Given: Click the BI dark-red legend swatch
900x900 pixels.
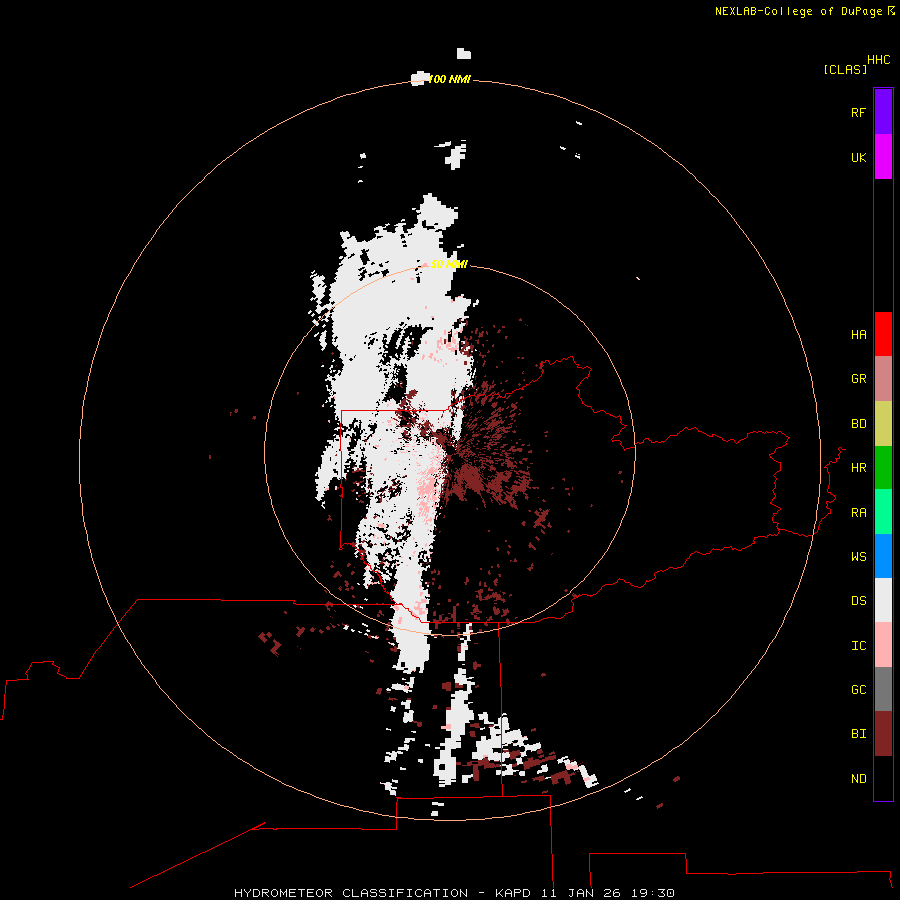Looking at the screenshot, I should click(883, 734).
